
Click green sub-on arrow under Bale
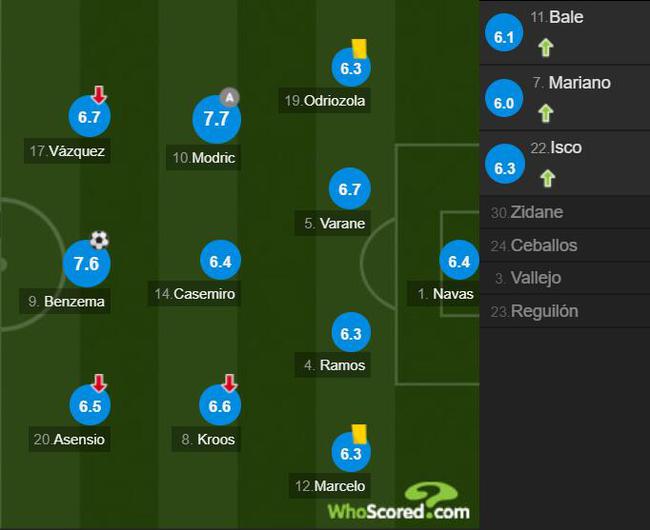click(x=546, y=47)
